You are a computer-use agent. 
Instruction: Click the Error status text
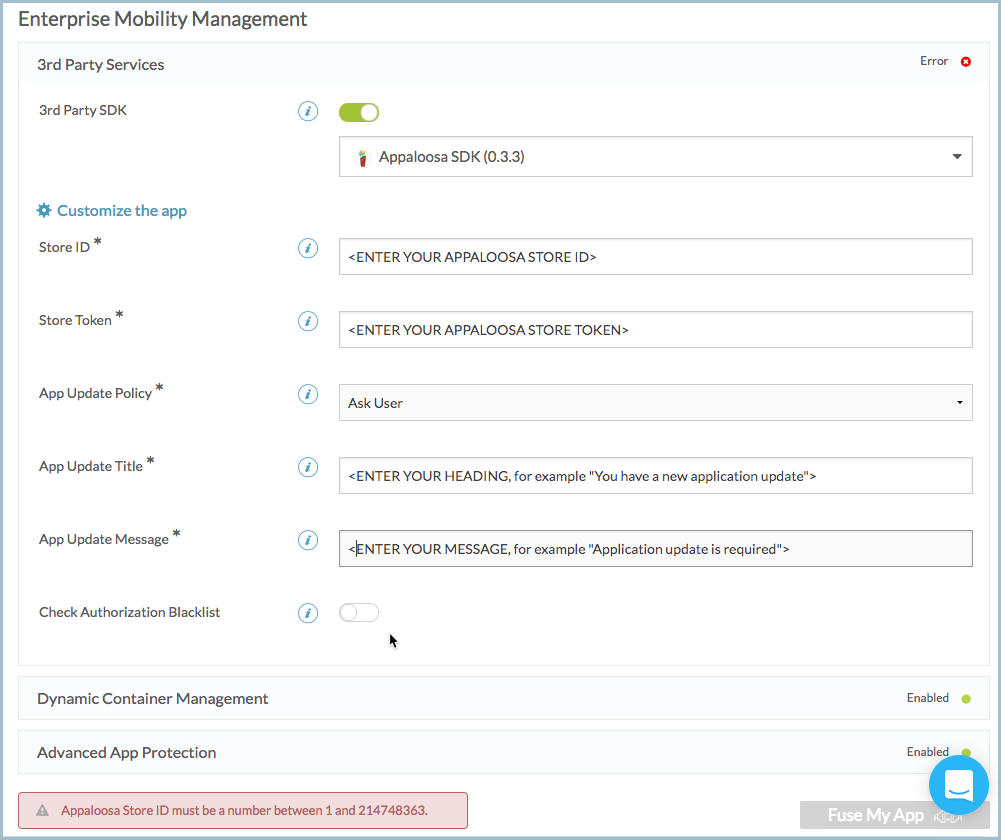tap(934, 61)
